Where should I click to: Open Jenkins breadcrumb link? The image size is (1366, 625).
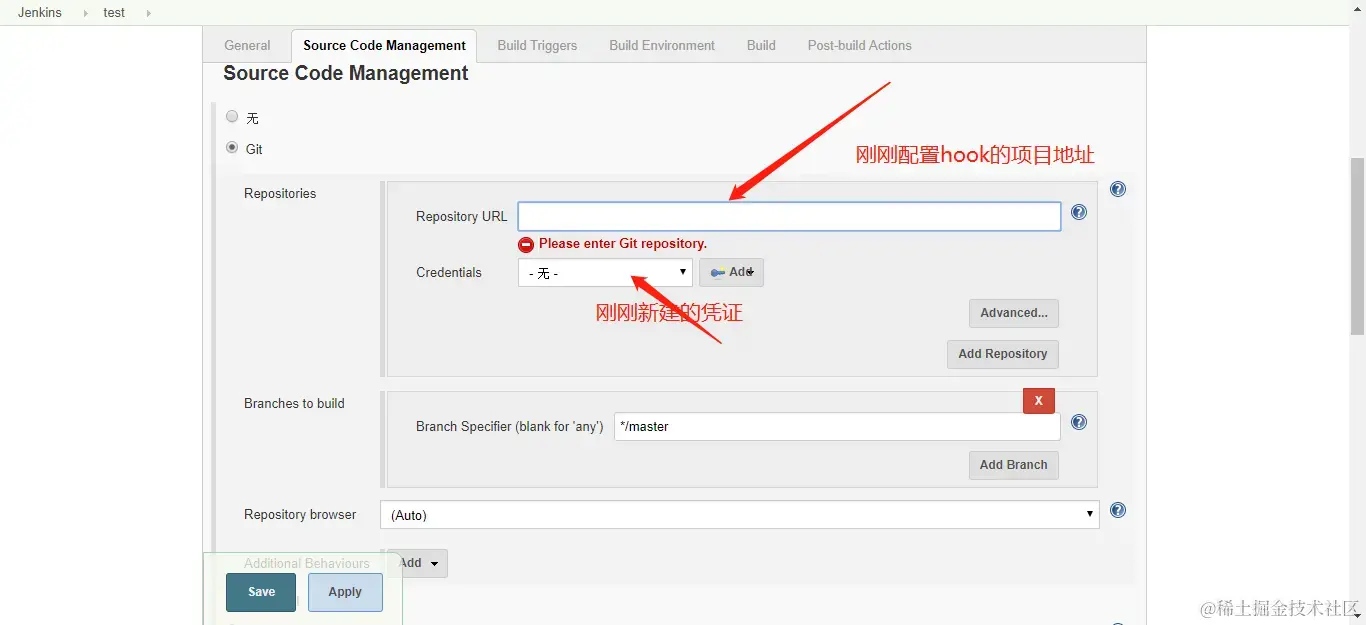[40, 13]
